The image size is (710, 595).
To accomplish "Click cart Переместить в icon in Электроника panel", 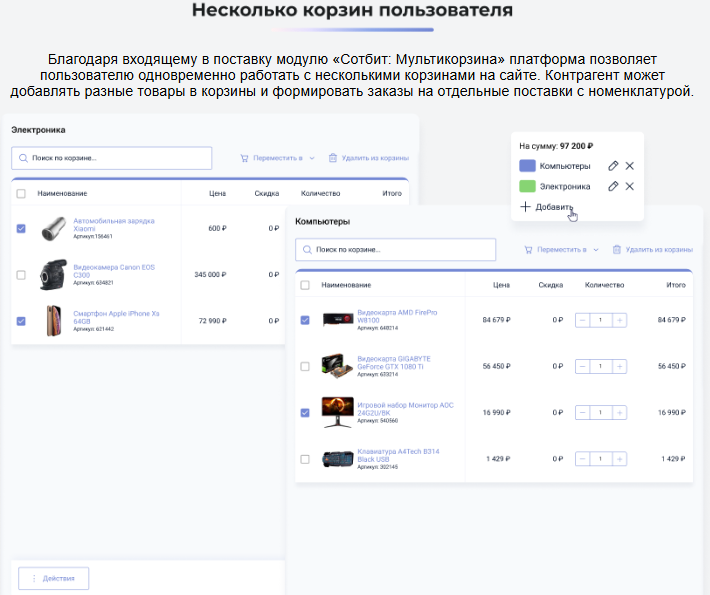I will point(244,158).
